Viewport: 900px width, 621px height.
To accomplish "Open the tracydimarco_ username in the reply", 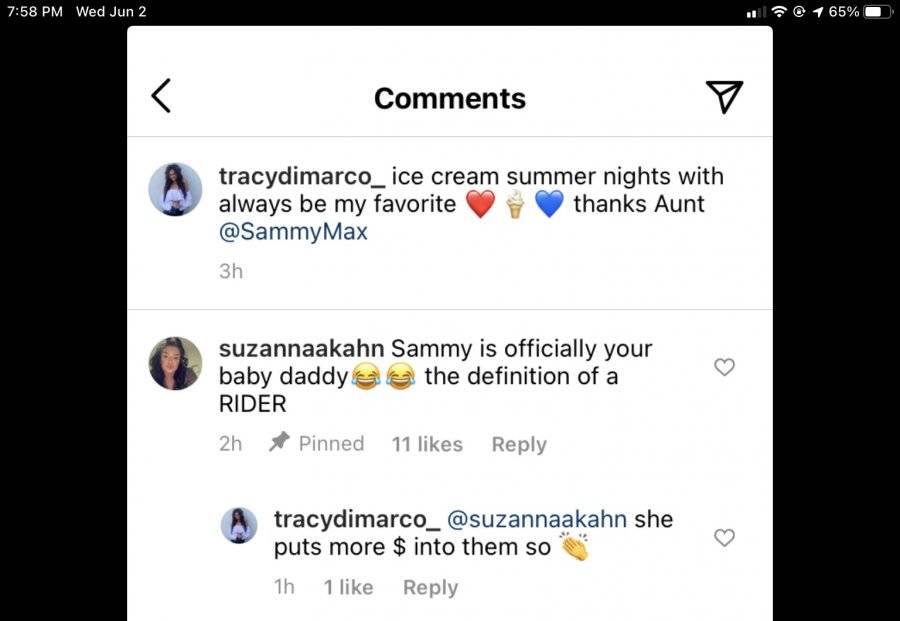I will (357, 519).
